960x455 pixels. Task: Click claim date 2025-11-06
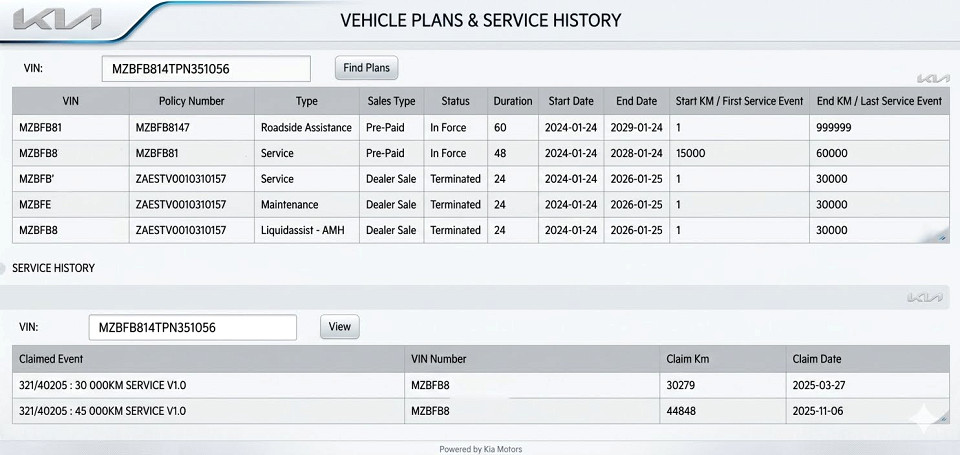(817, 411)
